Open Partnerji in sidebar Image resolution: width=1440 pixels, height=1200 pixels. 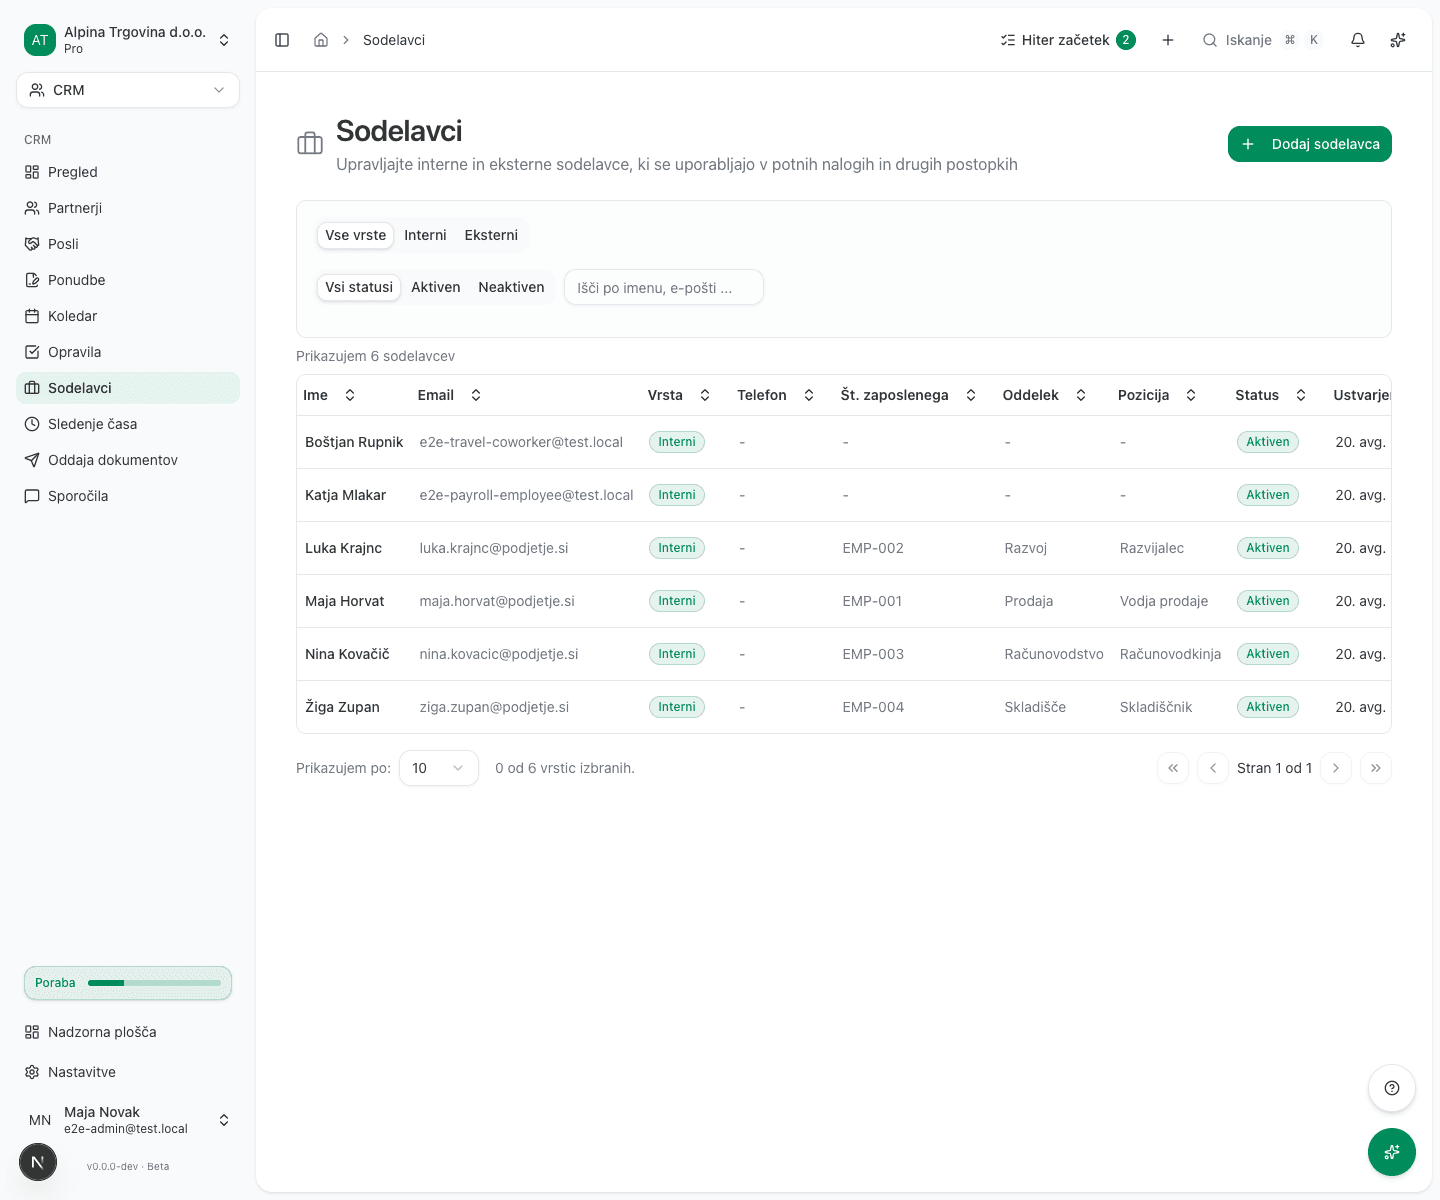pyautogui.click(x=128, y=208)
